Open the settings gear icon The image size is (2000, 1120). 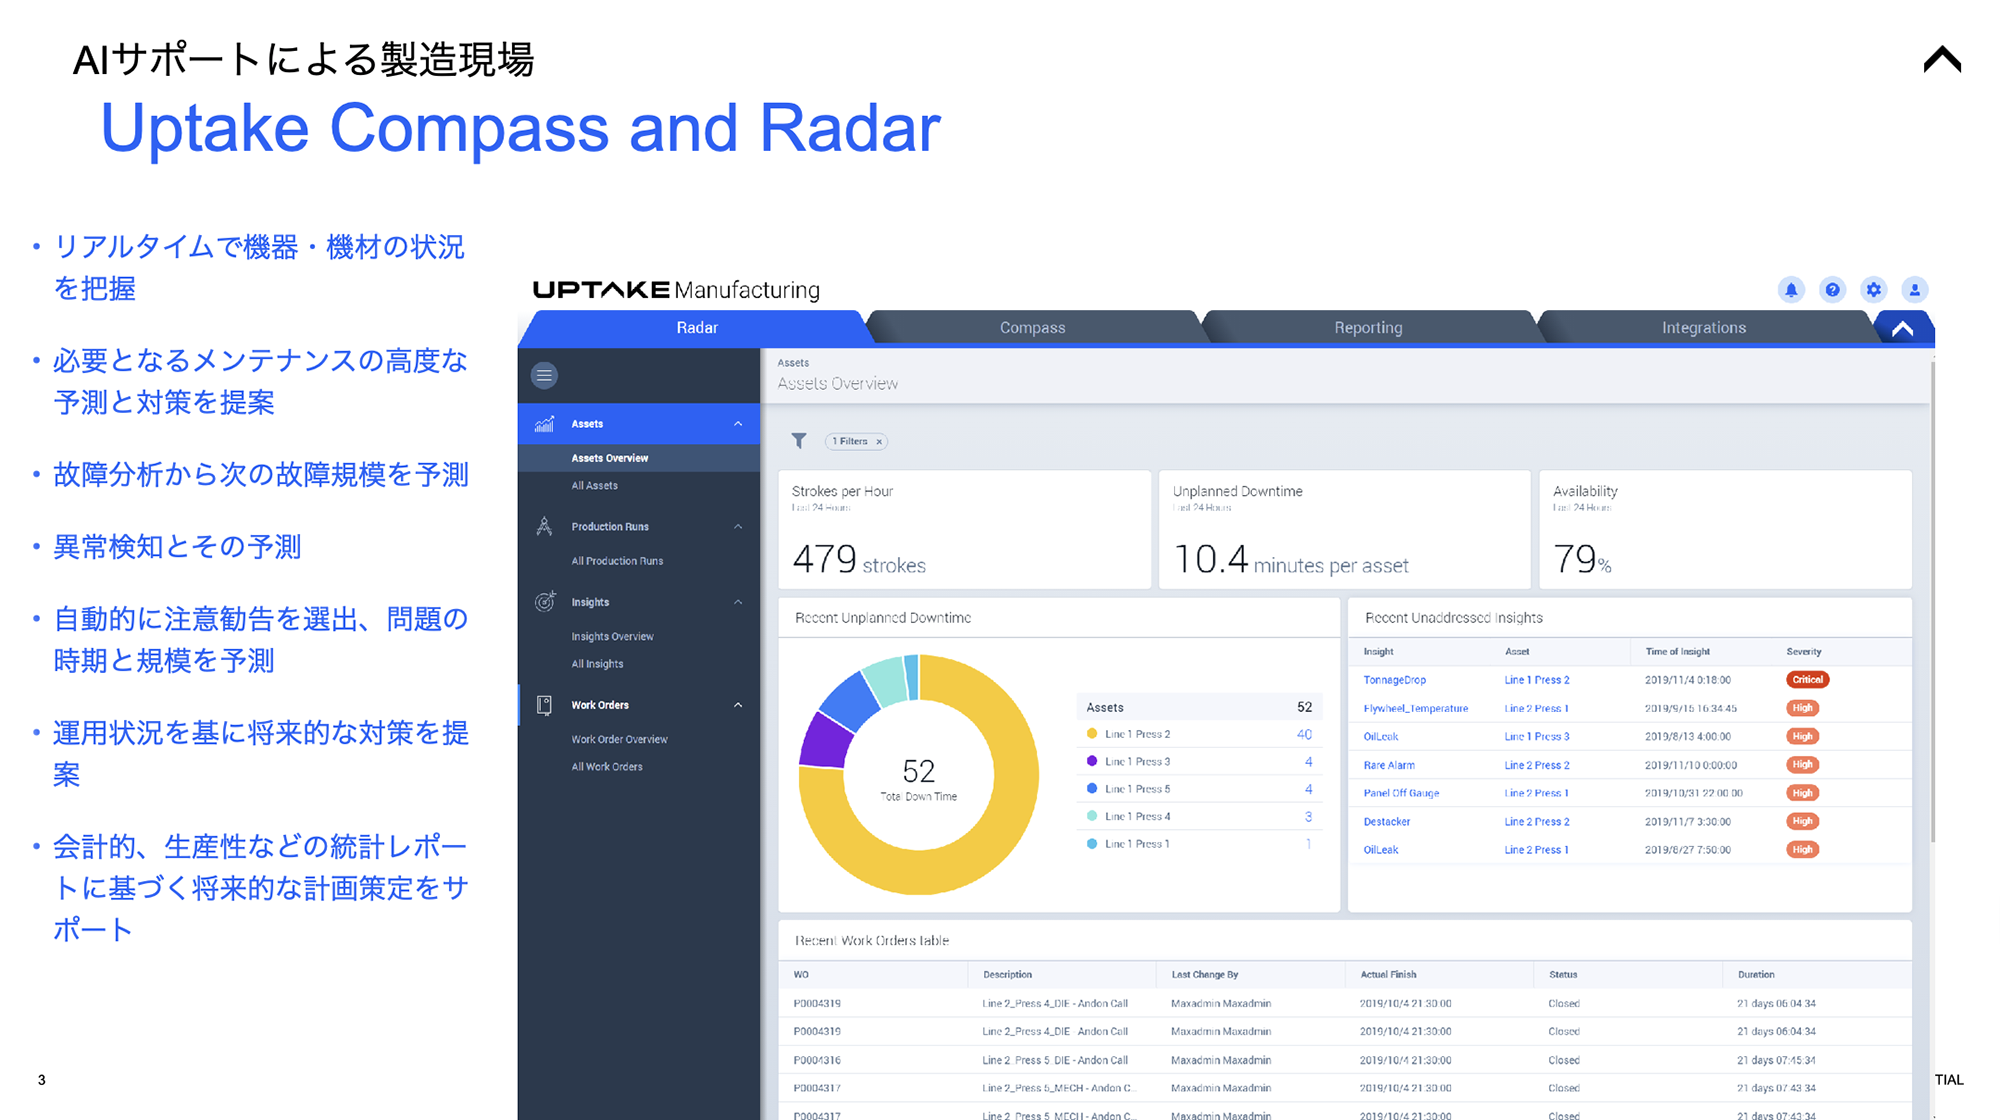(1873, 290)
